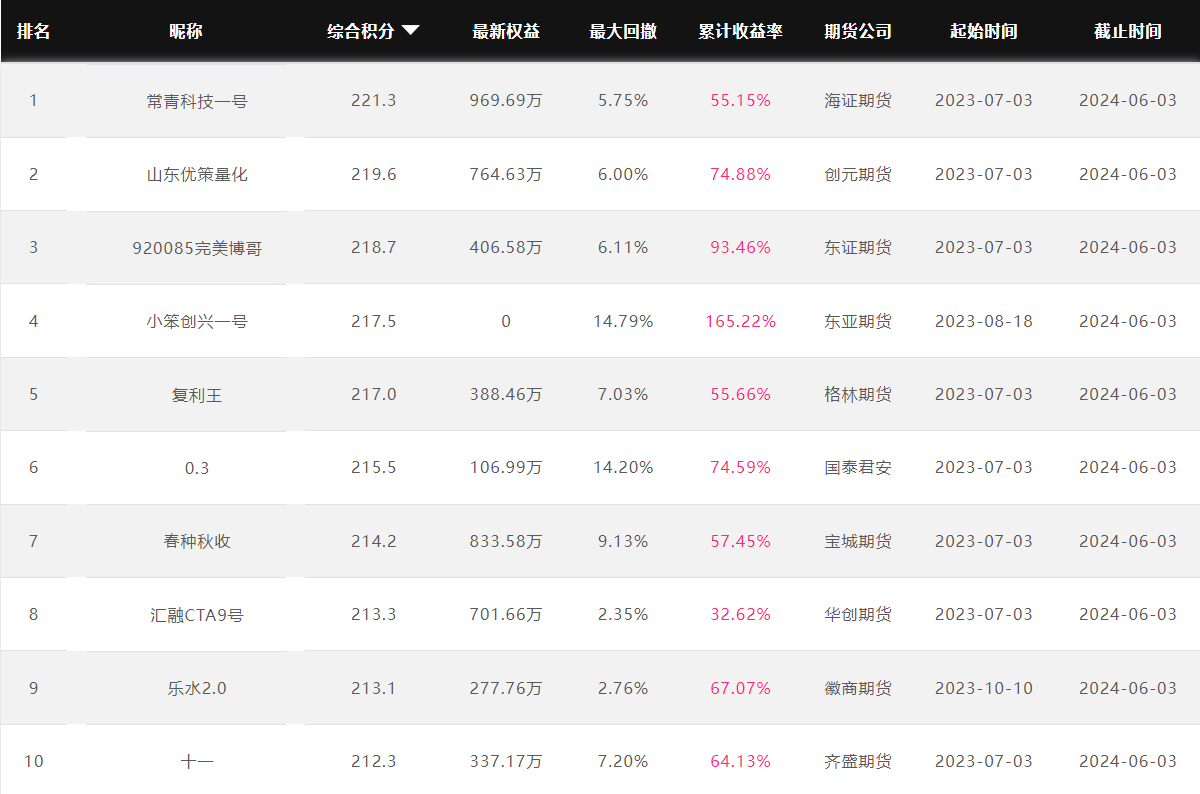Click return rate 74.88%

click(x=741, y=174)
